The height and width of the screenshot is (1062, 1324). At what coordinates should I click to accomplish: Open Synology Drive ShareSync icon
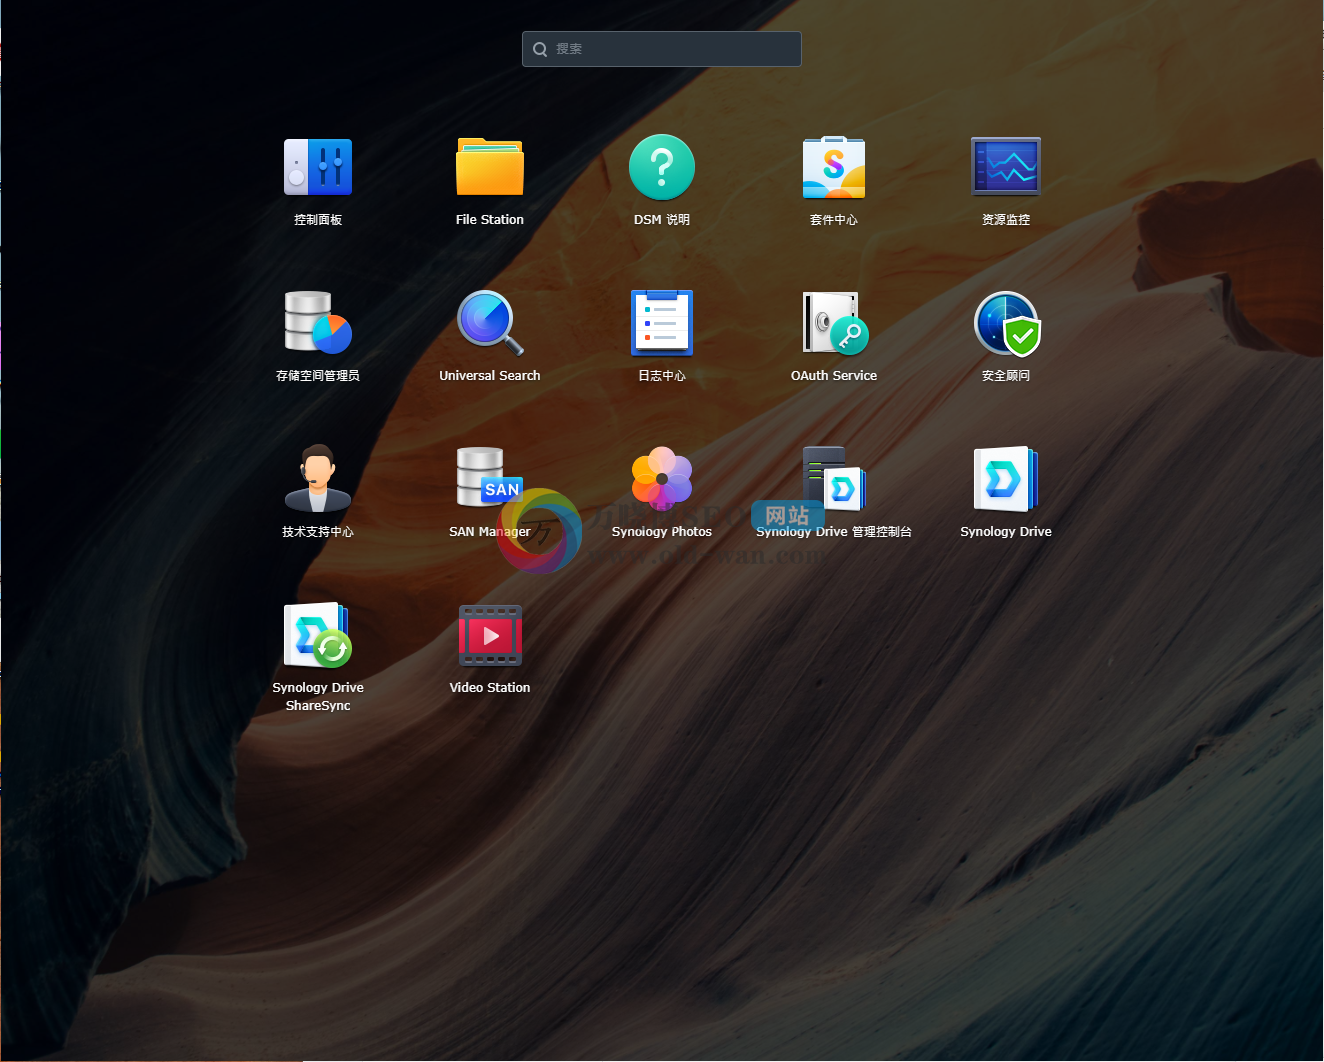coord(318,635)
